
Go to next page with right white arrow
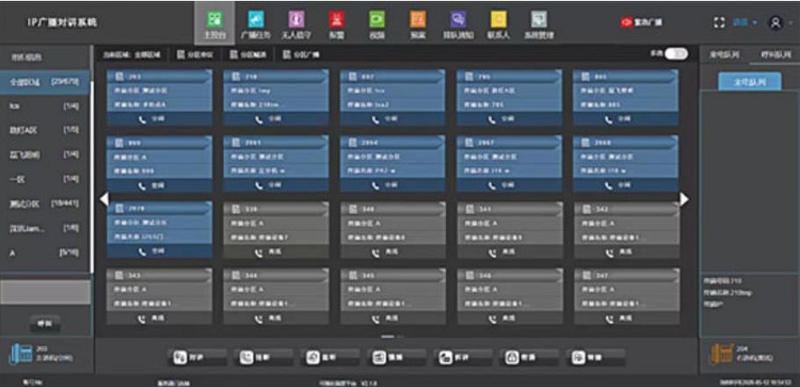[684, 199]
